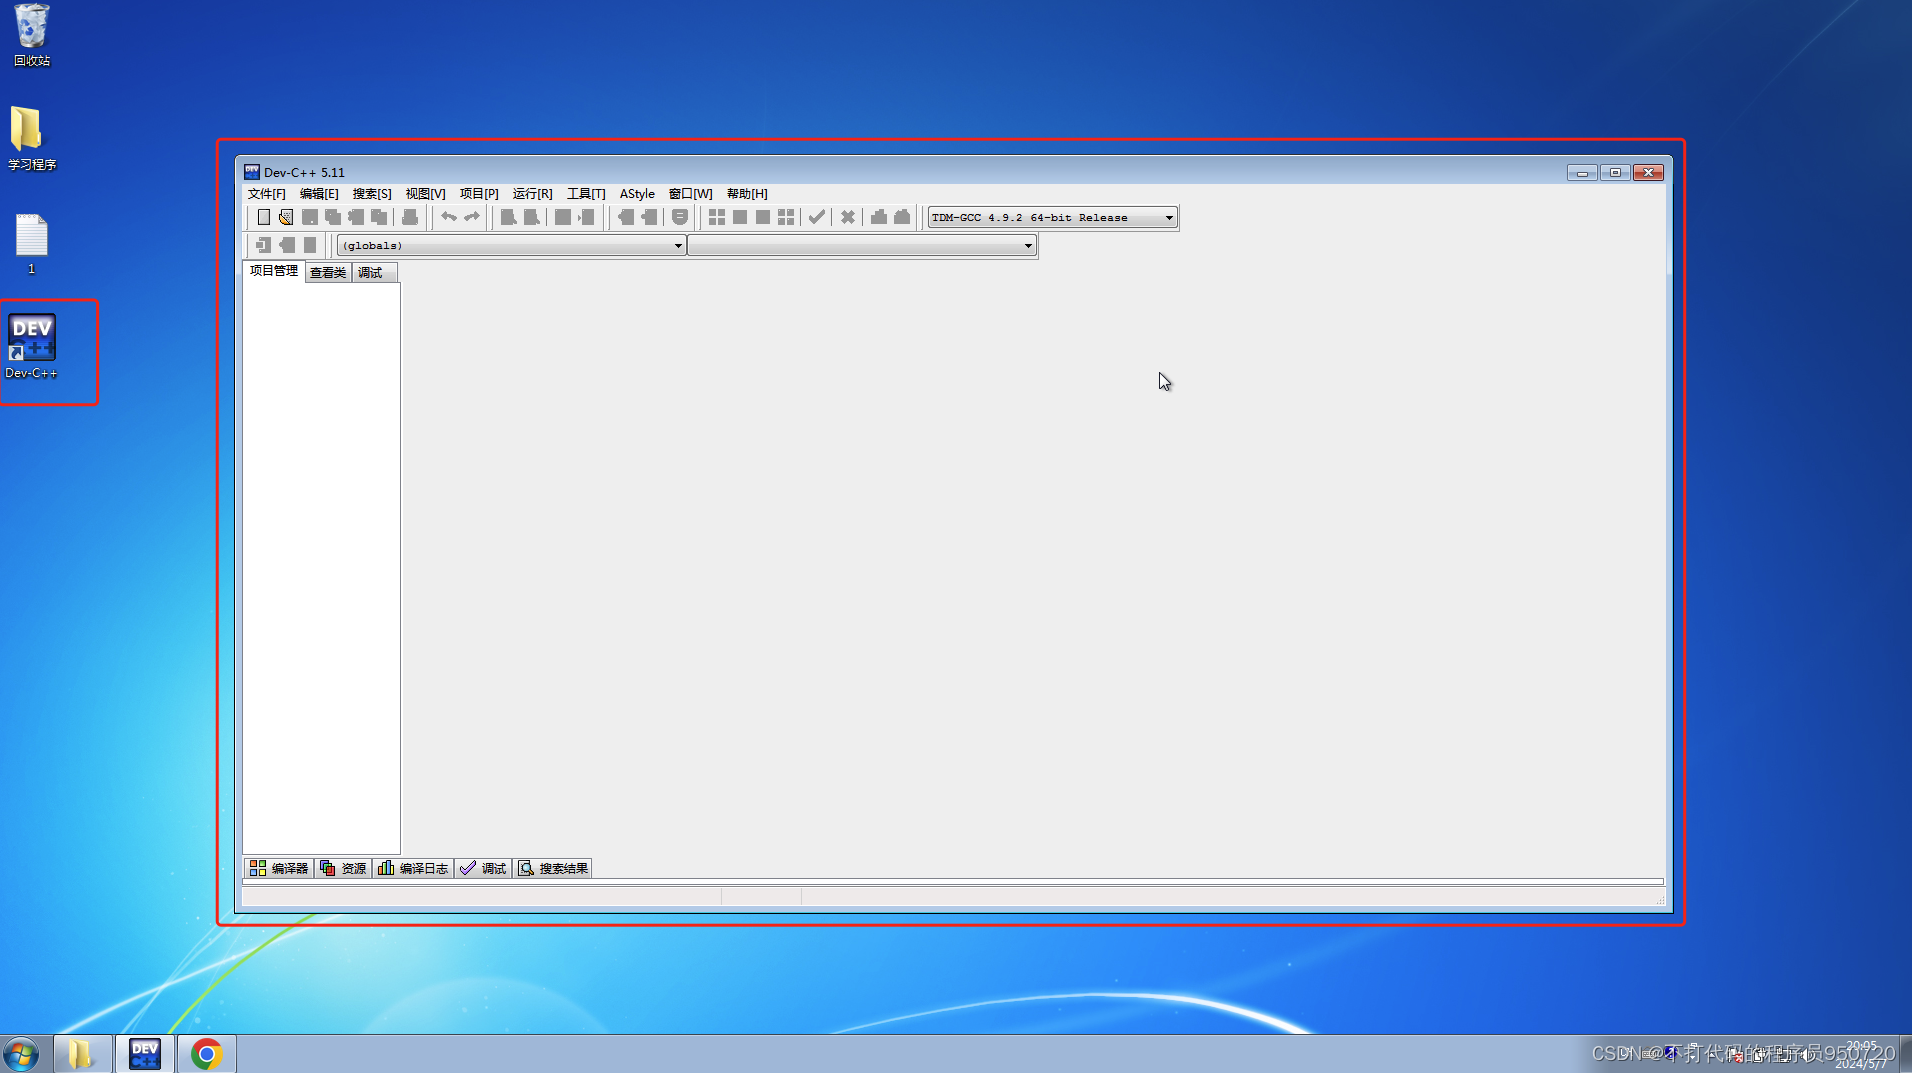Screen dimensions: 1912x1073
Task: Open the 编译日志 bottom tab
Action: 413,868
